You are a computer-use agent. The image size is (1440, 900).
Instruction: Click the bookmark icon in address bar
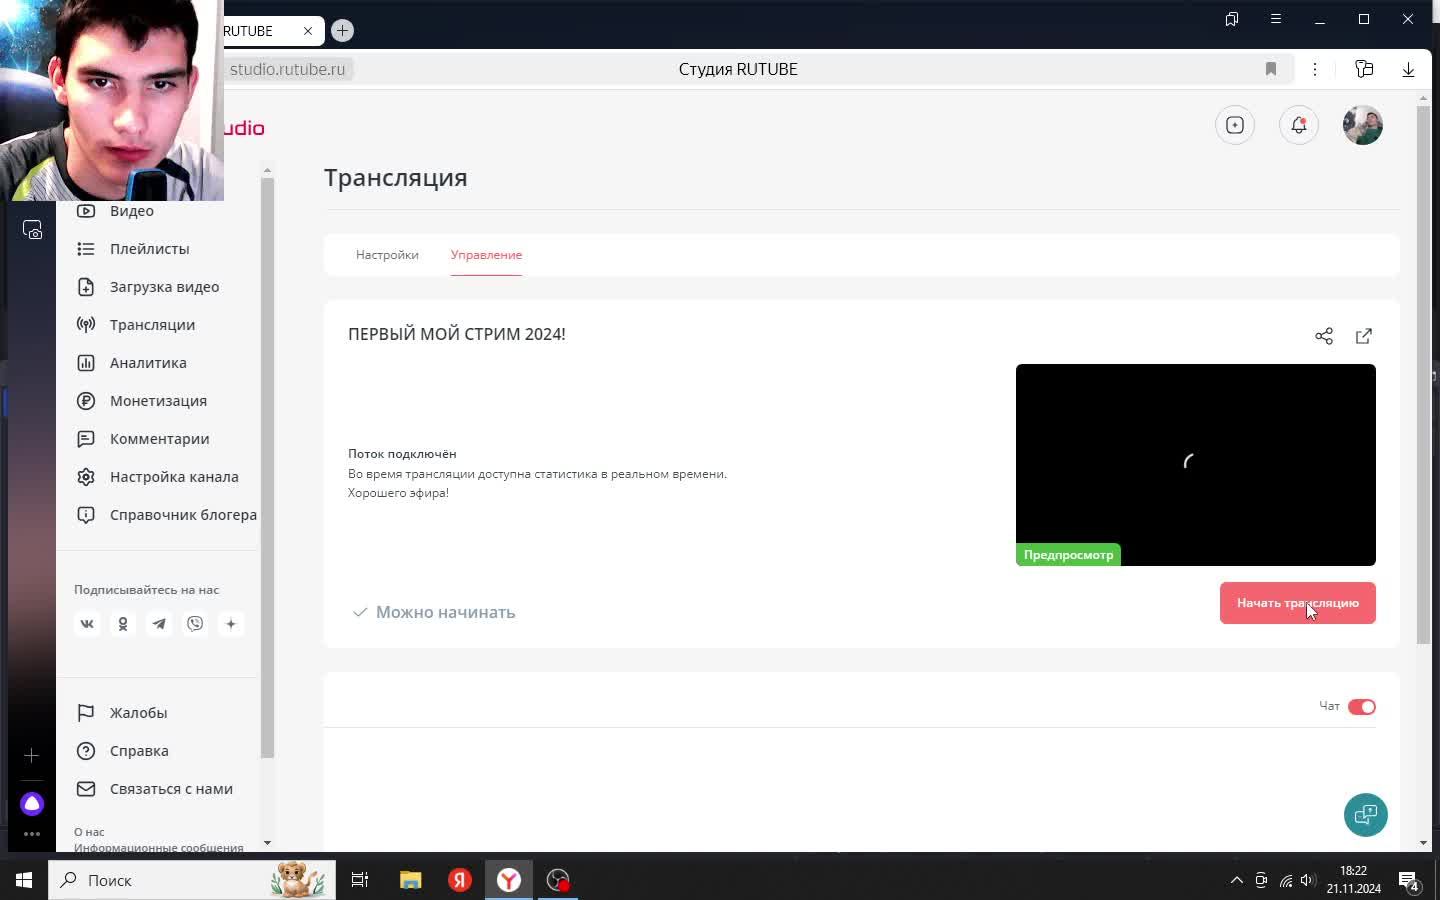[1271, 69]
